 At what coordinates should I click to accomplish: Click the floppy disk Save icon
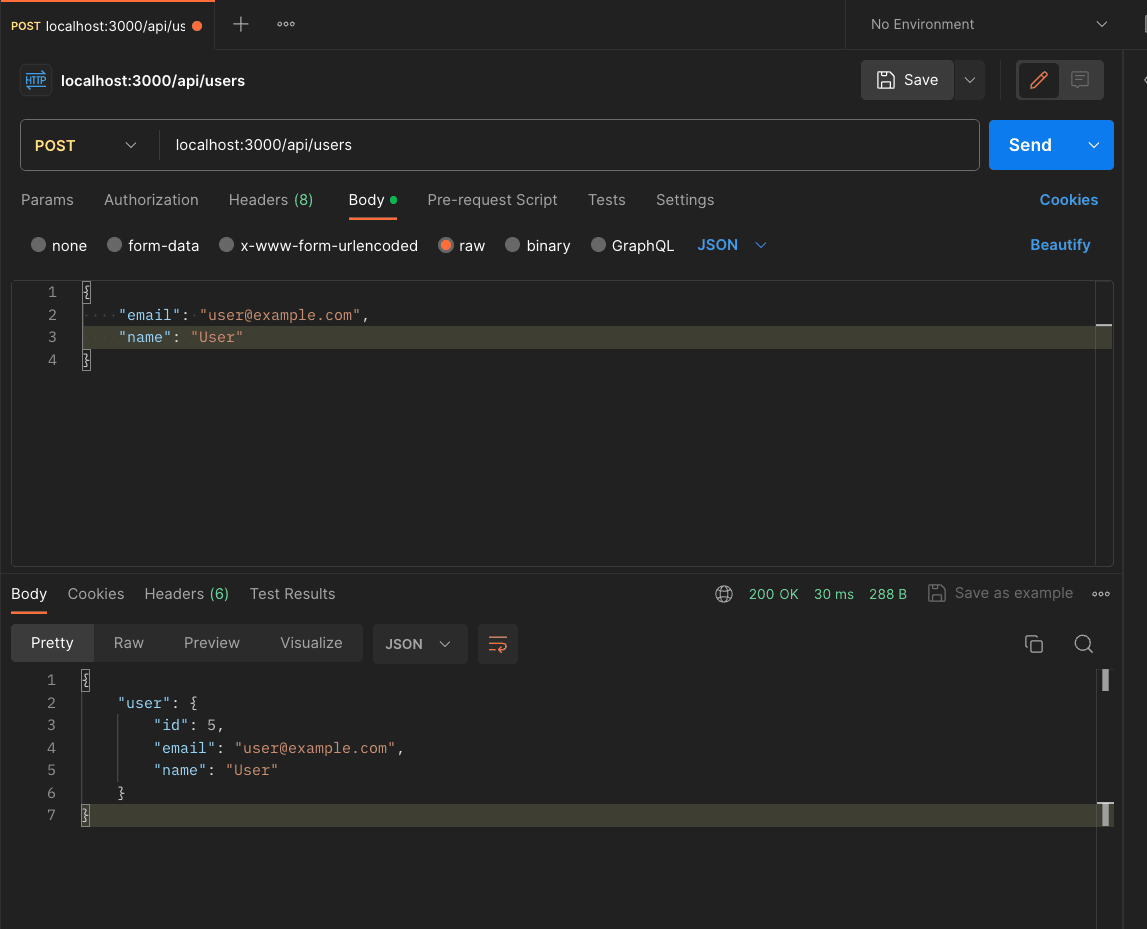tap(886, 80)
